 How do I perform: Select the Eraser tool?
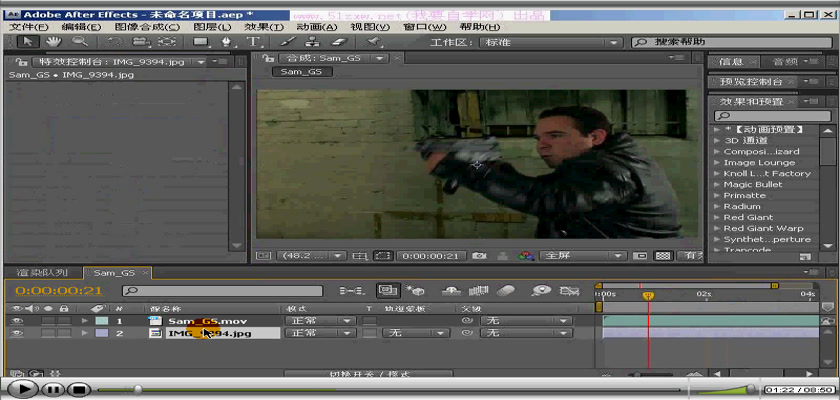tap(340, 42)
